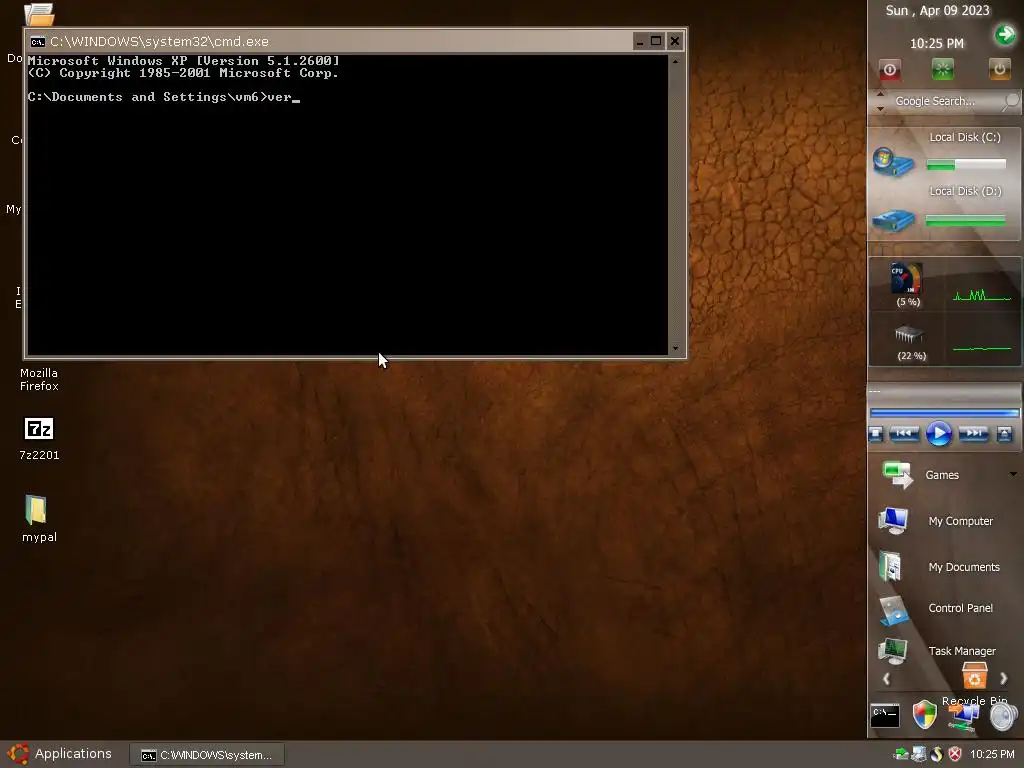Viewport: 1024px width, 768px height.
Task: Click the eject button in player
Action: click(1004, 434)
